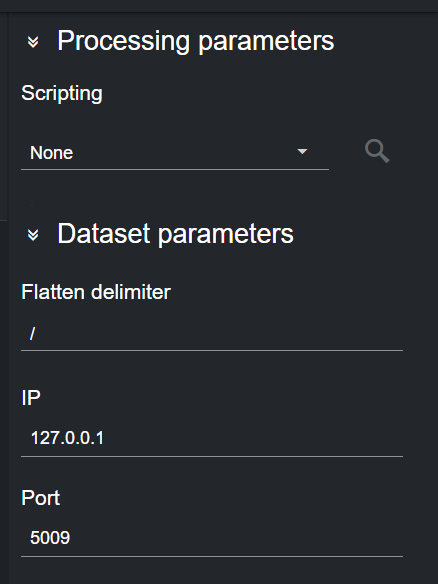Click the dark header bar above the panel
This screenshot has width=438, height=584.
(219, 6)
